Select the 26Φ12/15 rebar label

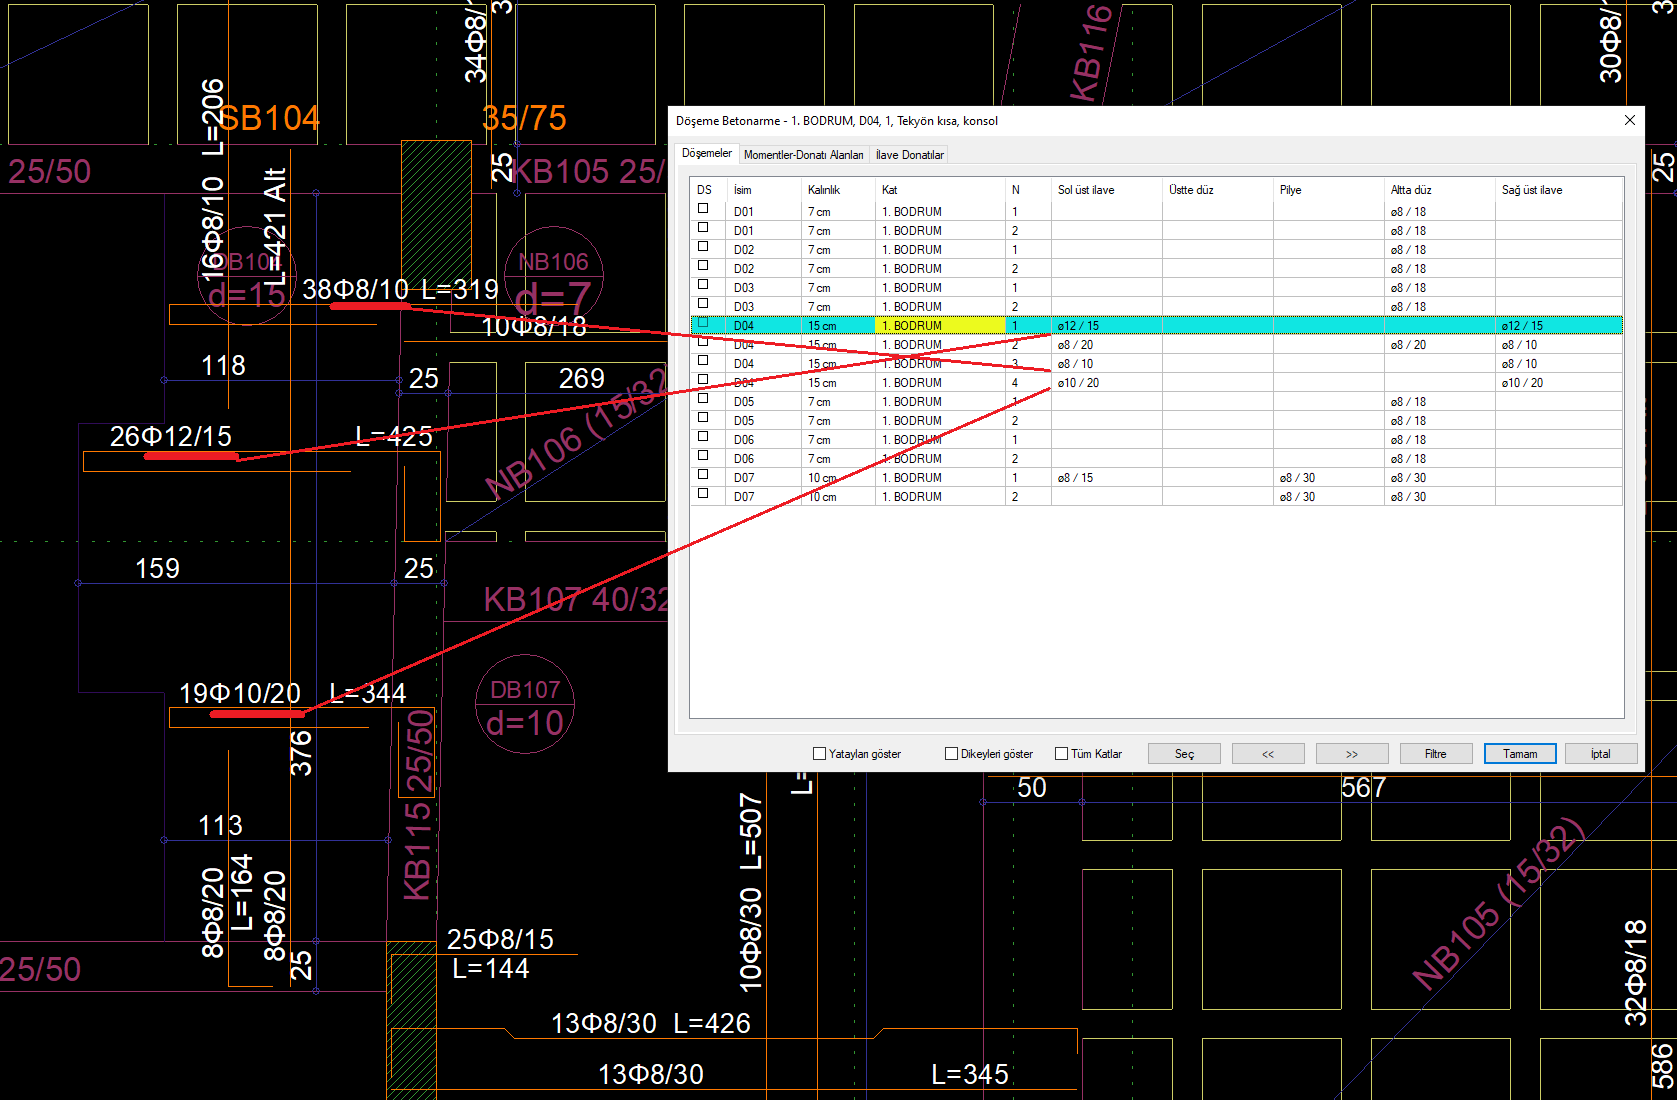tap(171, 436)
